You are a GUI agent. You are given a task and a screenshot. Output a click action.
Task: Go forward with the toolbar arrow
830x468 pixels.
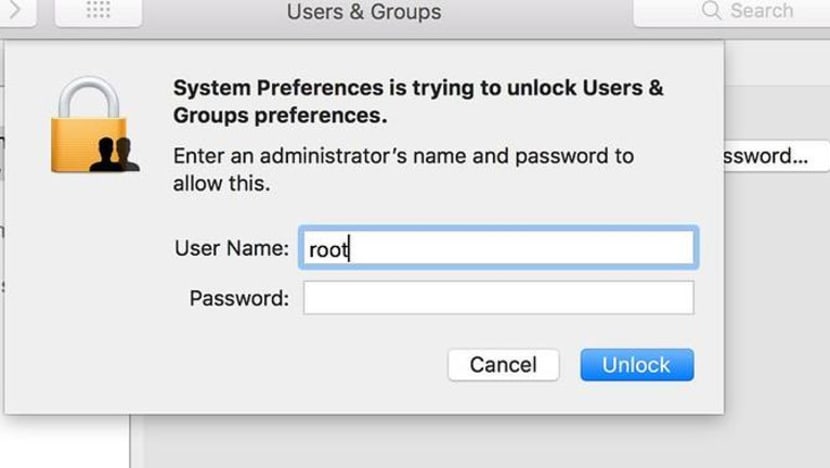(16, 10)
